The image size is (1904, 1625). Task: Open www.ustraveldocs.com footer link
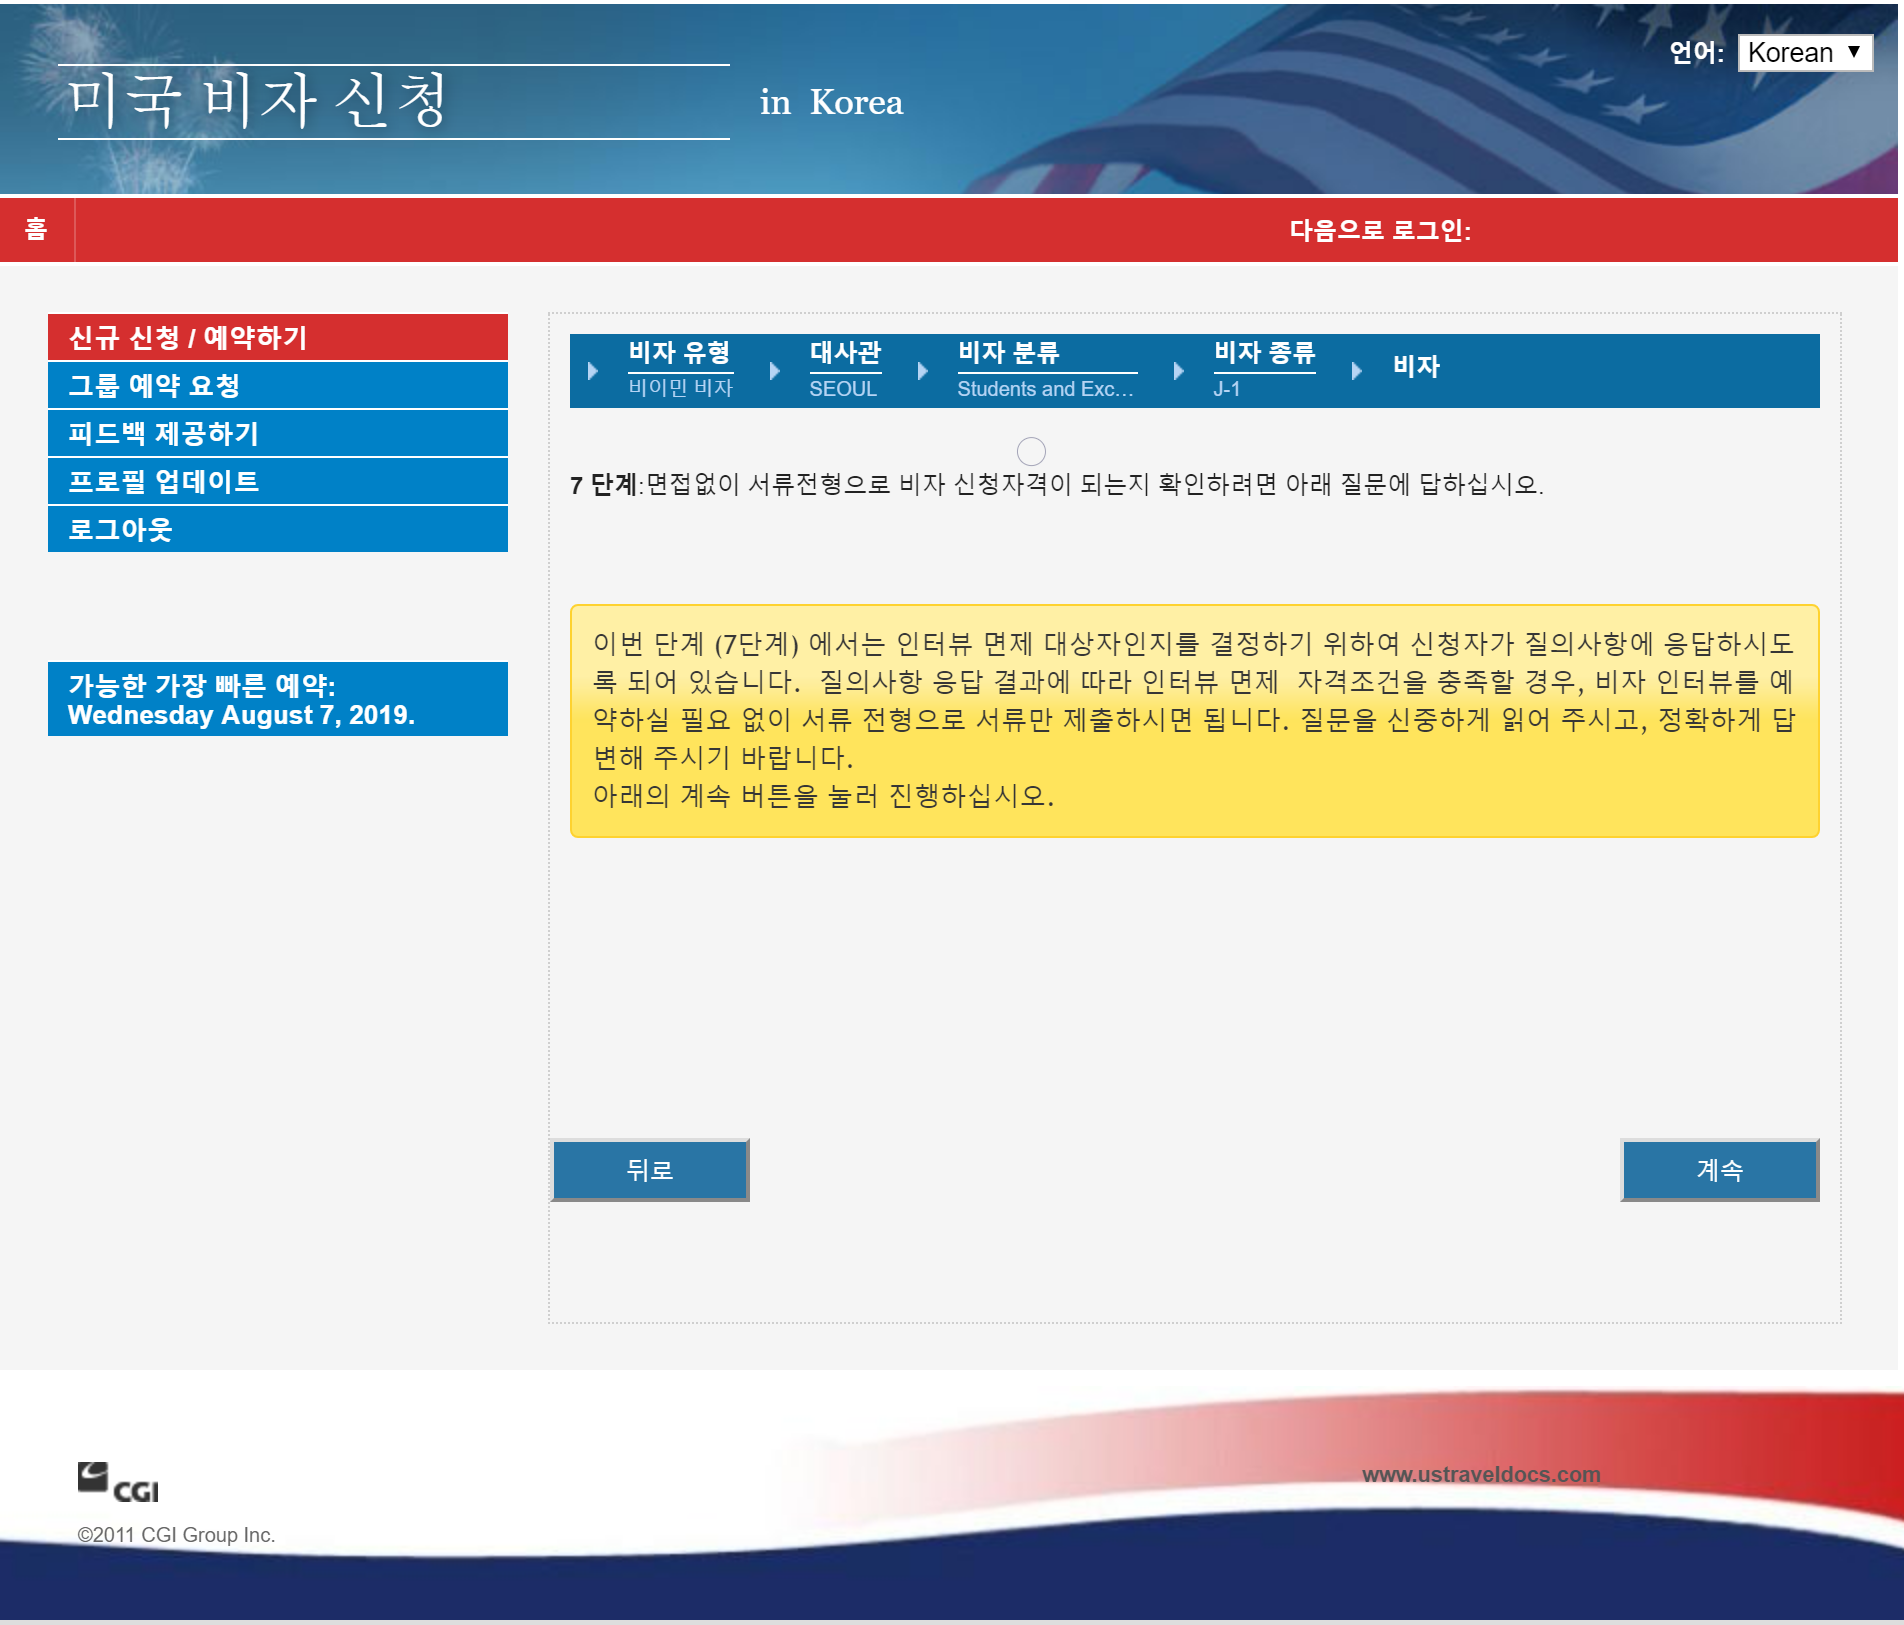tap(1481, 1474)
